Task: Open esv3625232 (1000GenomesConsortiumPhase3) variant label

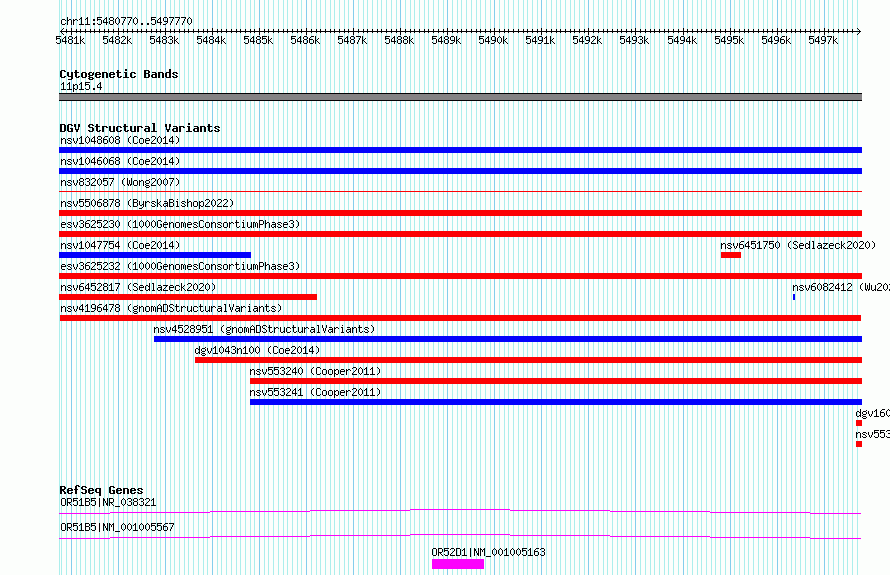Action: point(180,266)
